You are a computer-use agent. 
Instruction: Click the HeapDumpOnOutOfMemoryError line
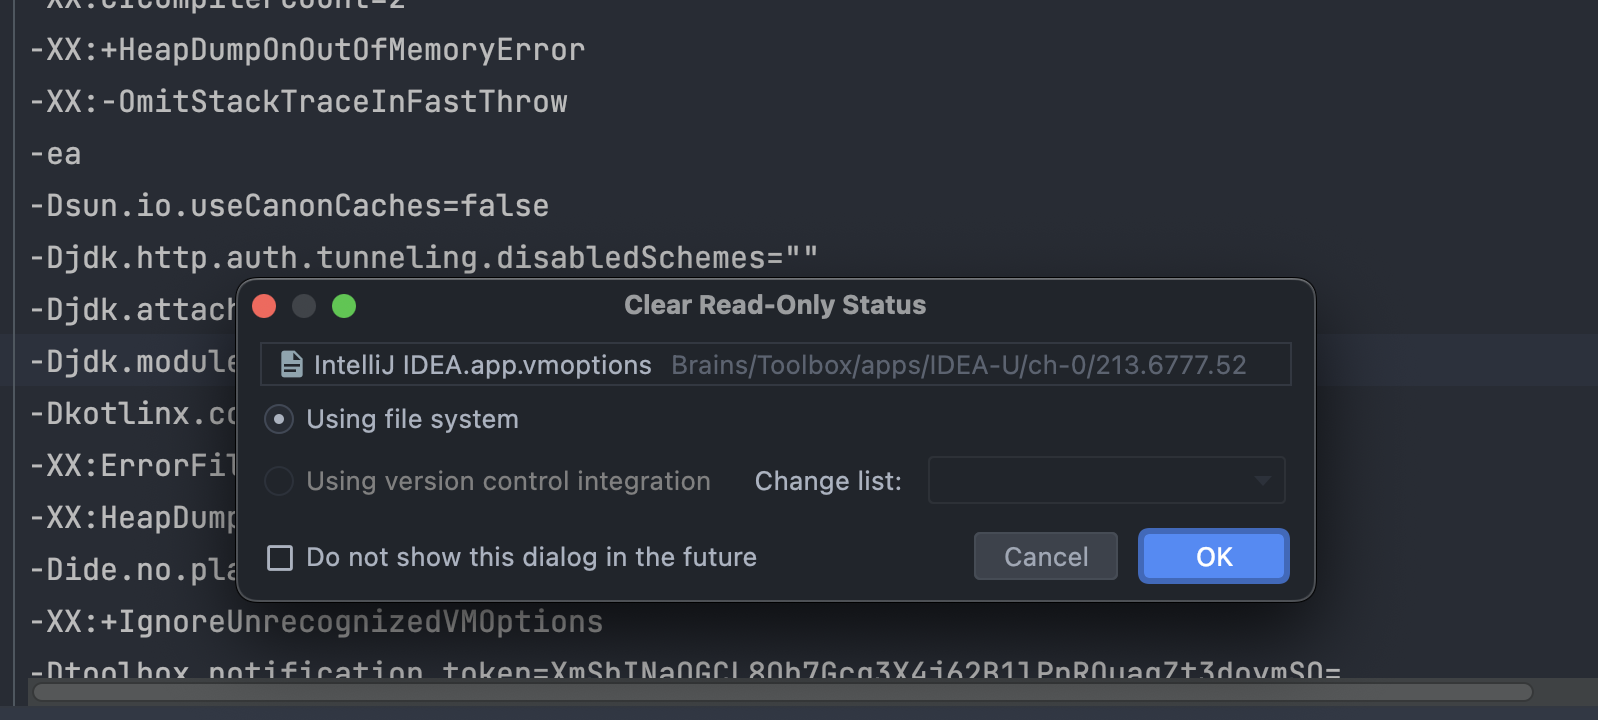point(307,50)
